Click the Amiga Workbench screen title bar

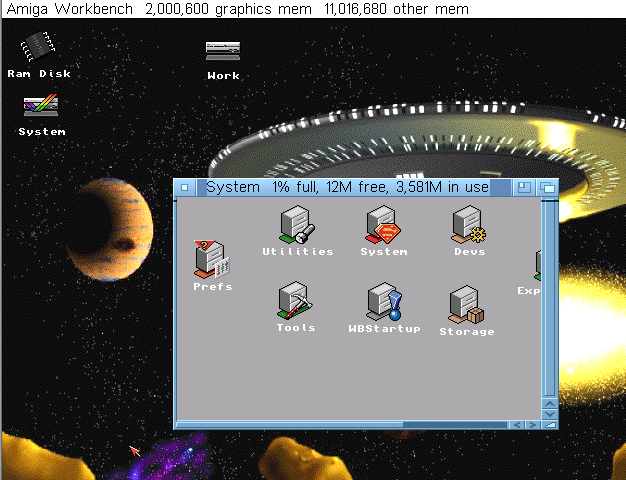coord(313,9)
